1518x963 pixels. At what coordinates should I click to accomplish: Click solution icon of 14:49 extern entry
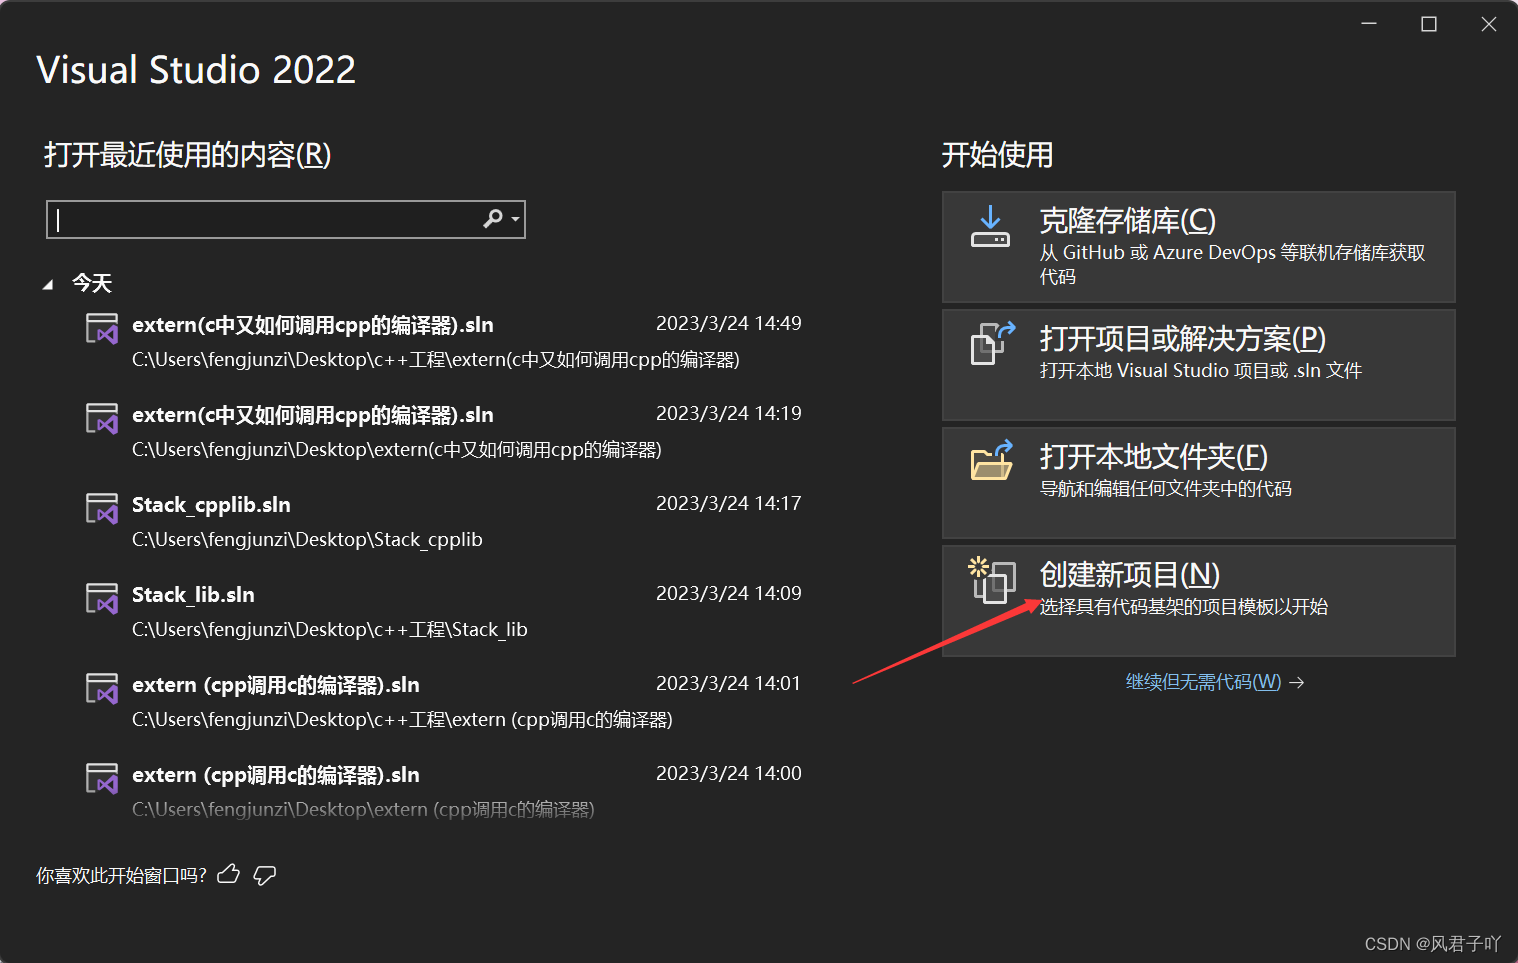[x=102, y=329]
